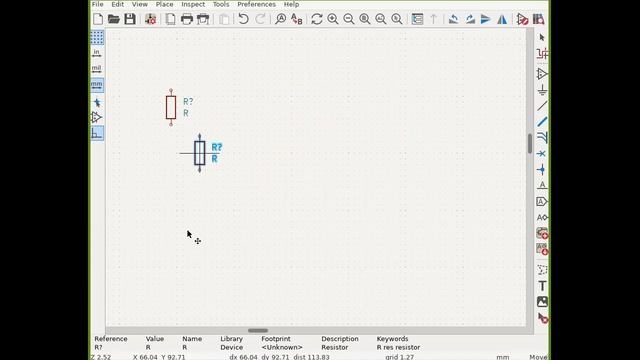Image resolution: width=640 pixels, height=360 pixels.
Task: Print the schematic
Action: coord(187,19)
